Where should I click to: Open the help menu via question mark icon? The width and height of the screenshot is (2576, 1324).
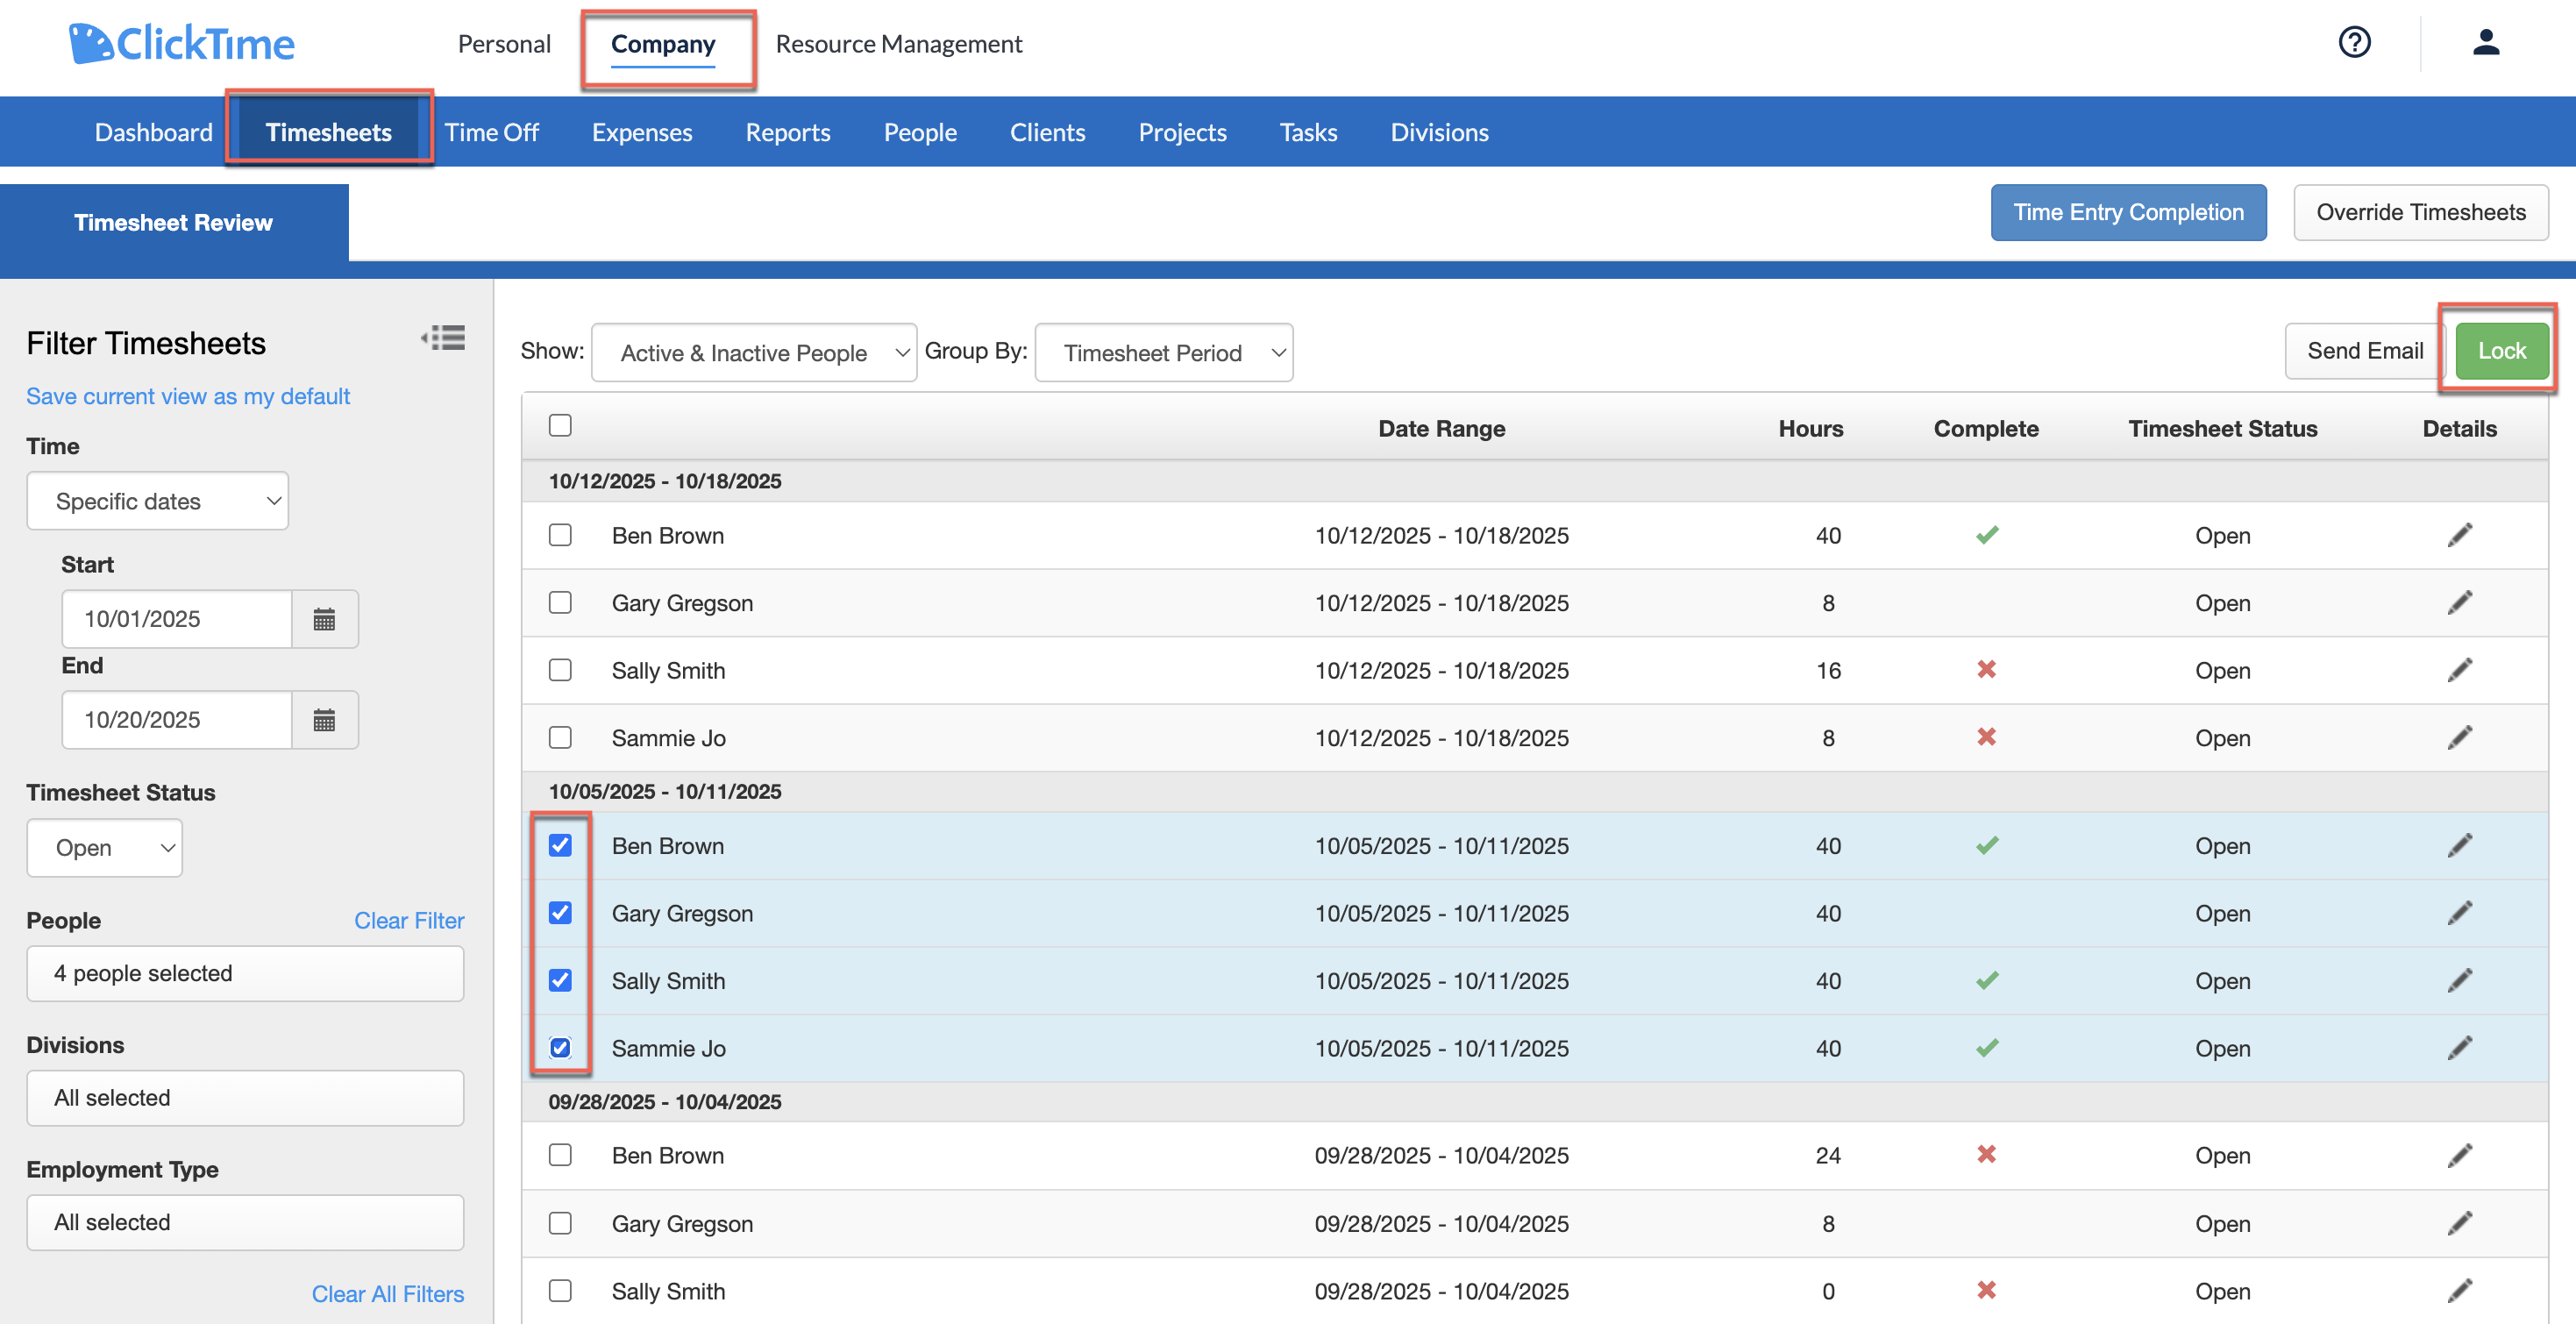point(2354,43)
